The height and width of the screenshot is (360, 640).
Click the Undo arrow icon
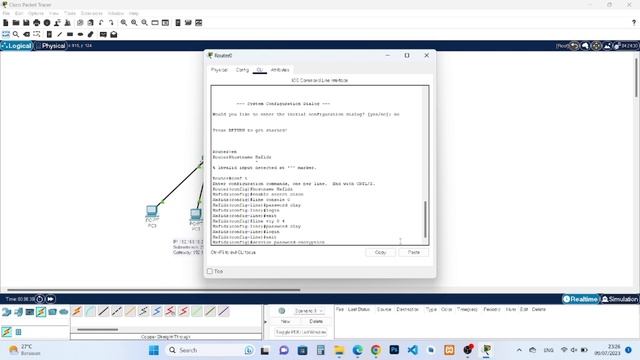101,23
